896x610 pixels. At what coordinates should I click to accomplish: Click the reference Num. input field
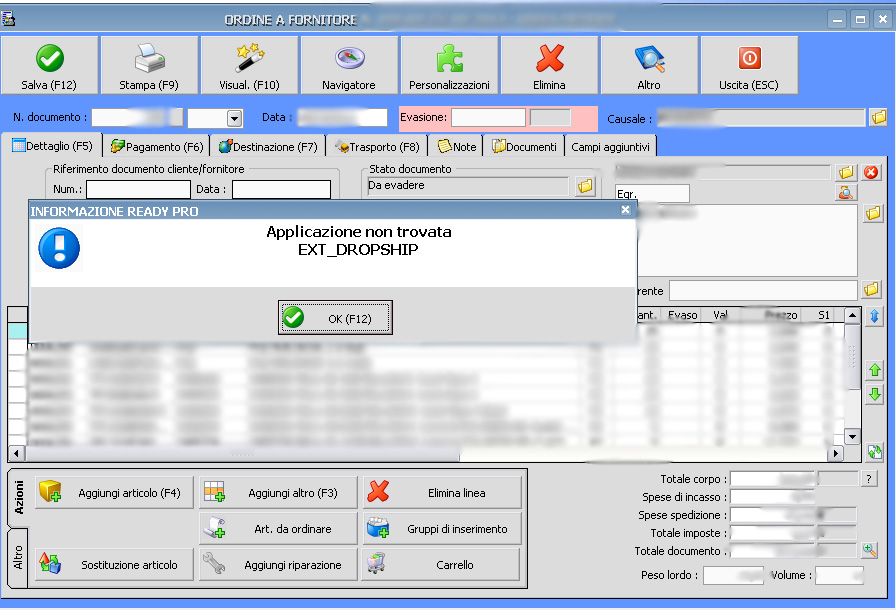138,189
